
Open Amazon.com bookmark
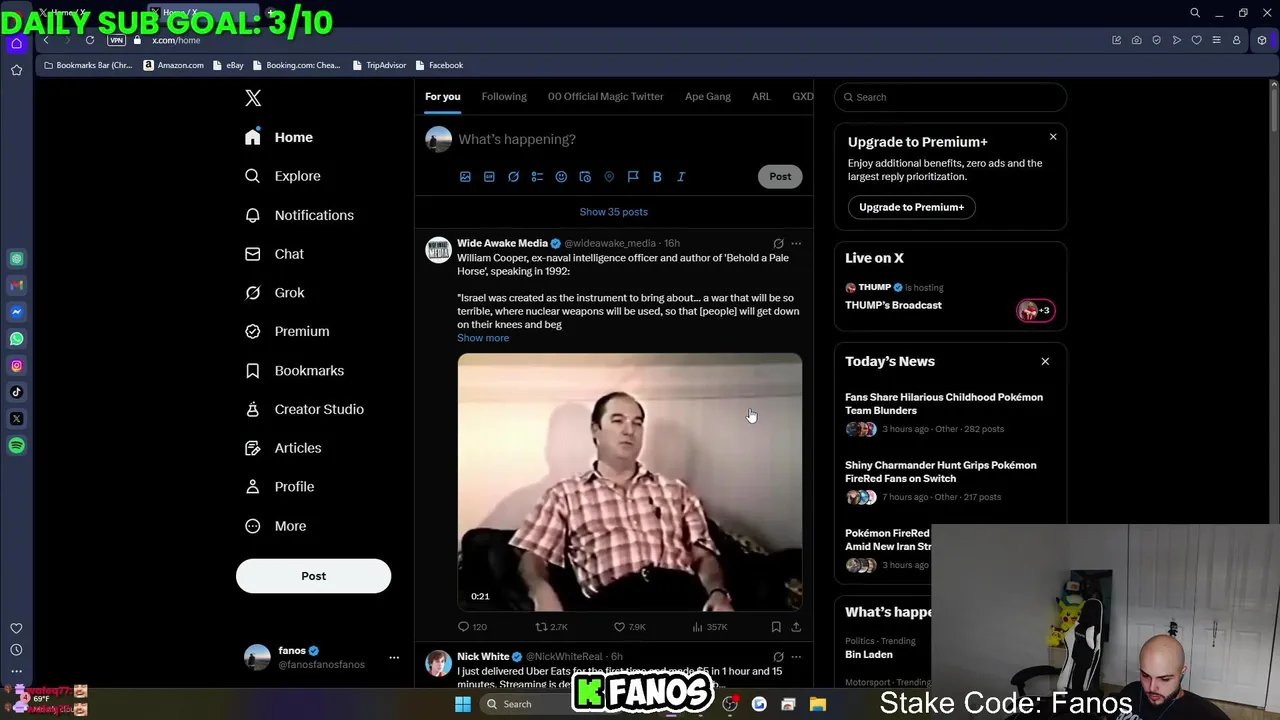click(x=174, y=65)
